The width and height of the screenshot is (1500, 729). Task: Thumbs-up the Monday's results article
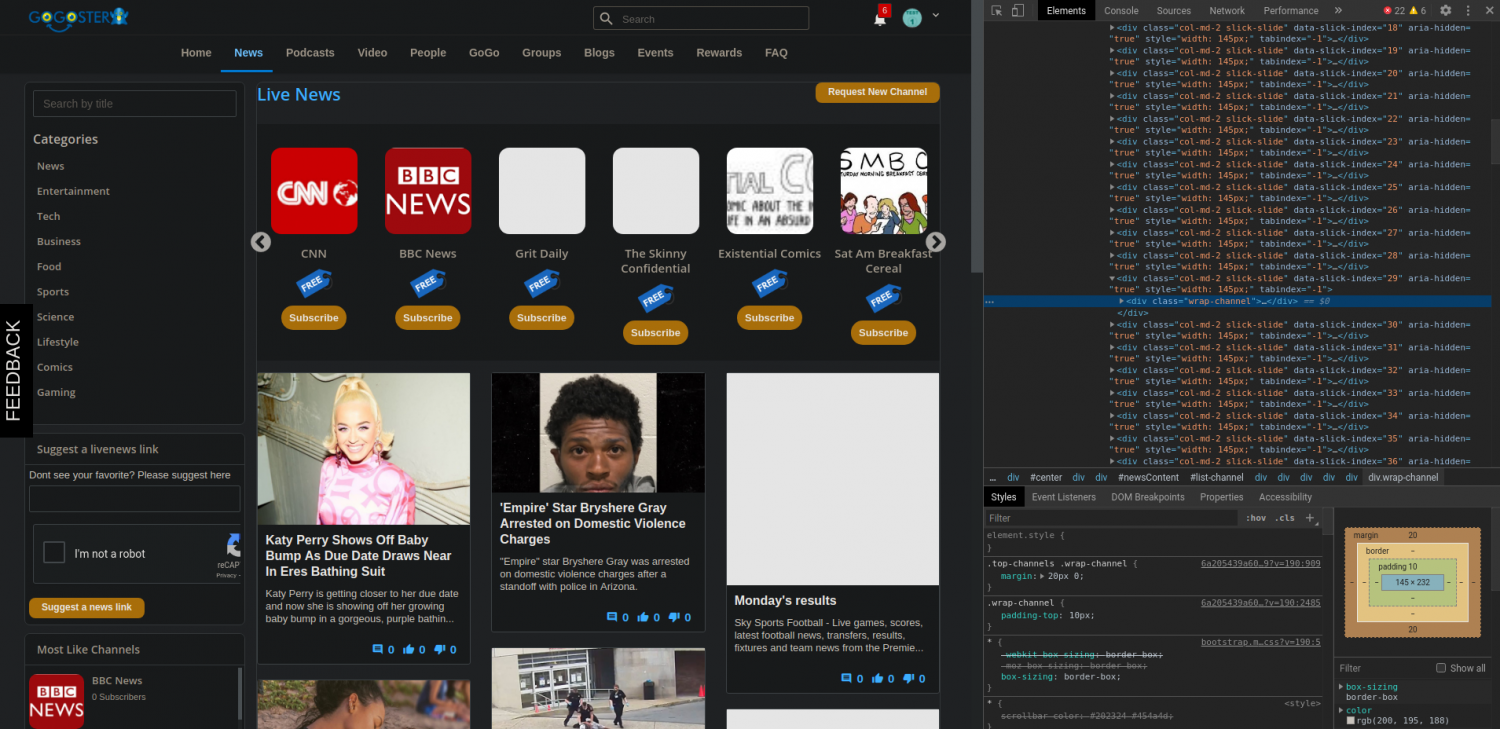coord(878,678)
